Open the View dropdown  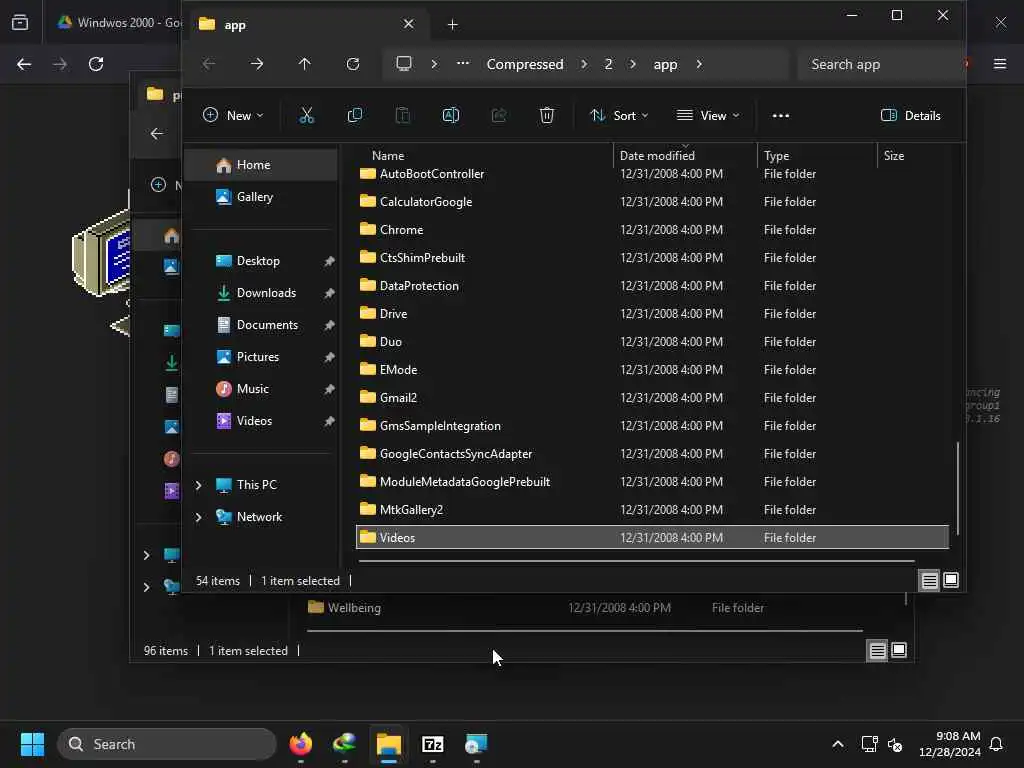(x=708, y=116)
